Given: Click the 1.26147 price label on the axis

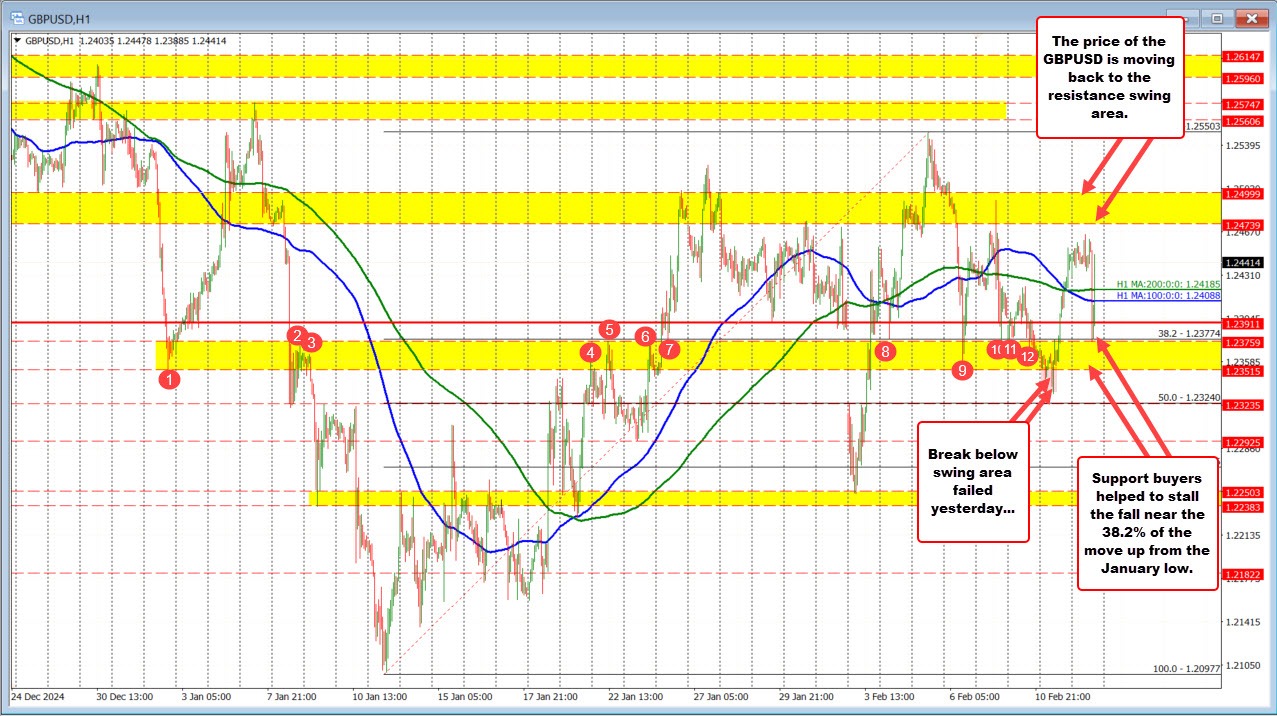Looking at the screenshot, I should (x=1243, y=57).
